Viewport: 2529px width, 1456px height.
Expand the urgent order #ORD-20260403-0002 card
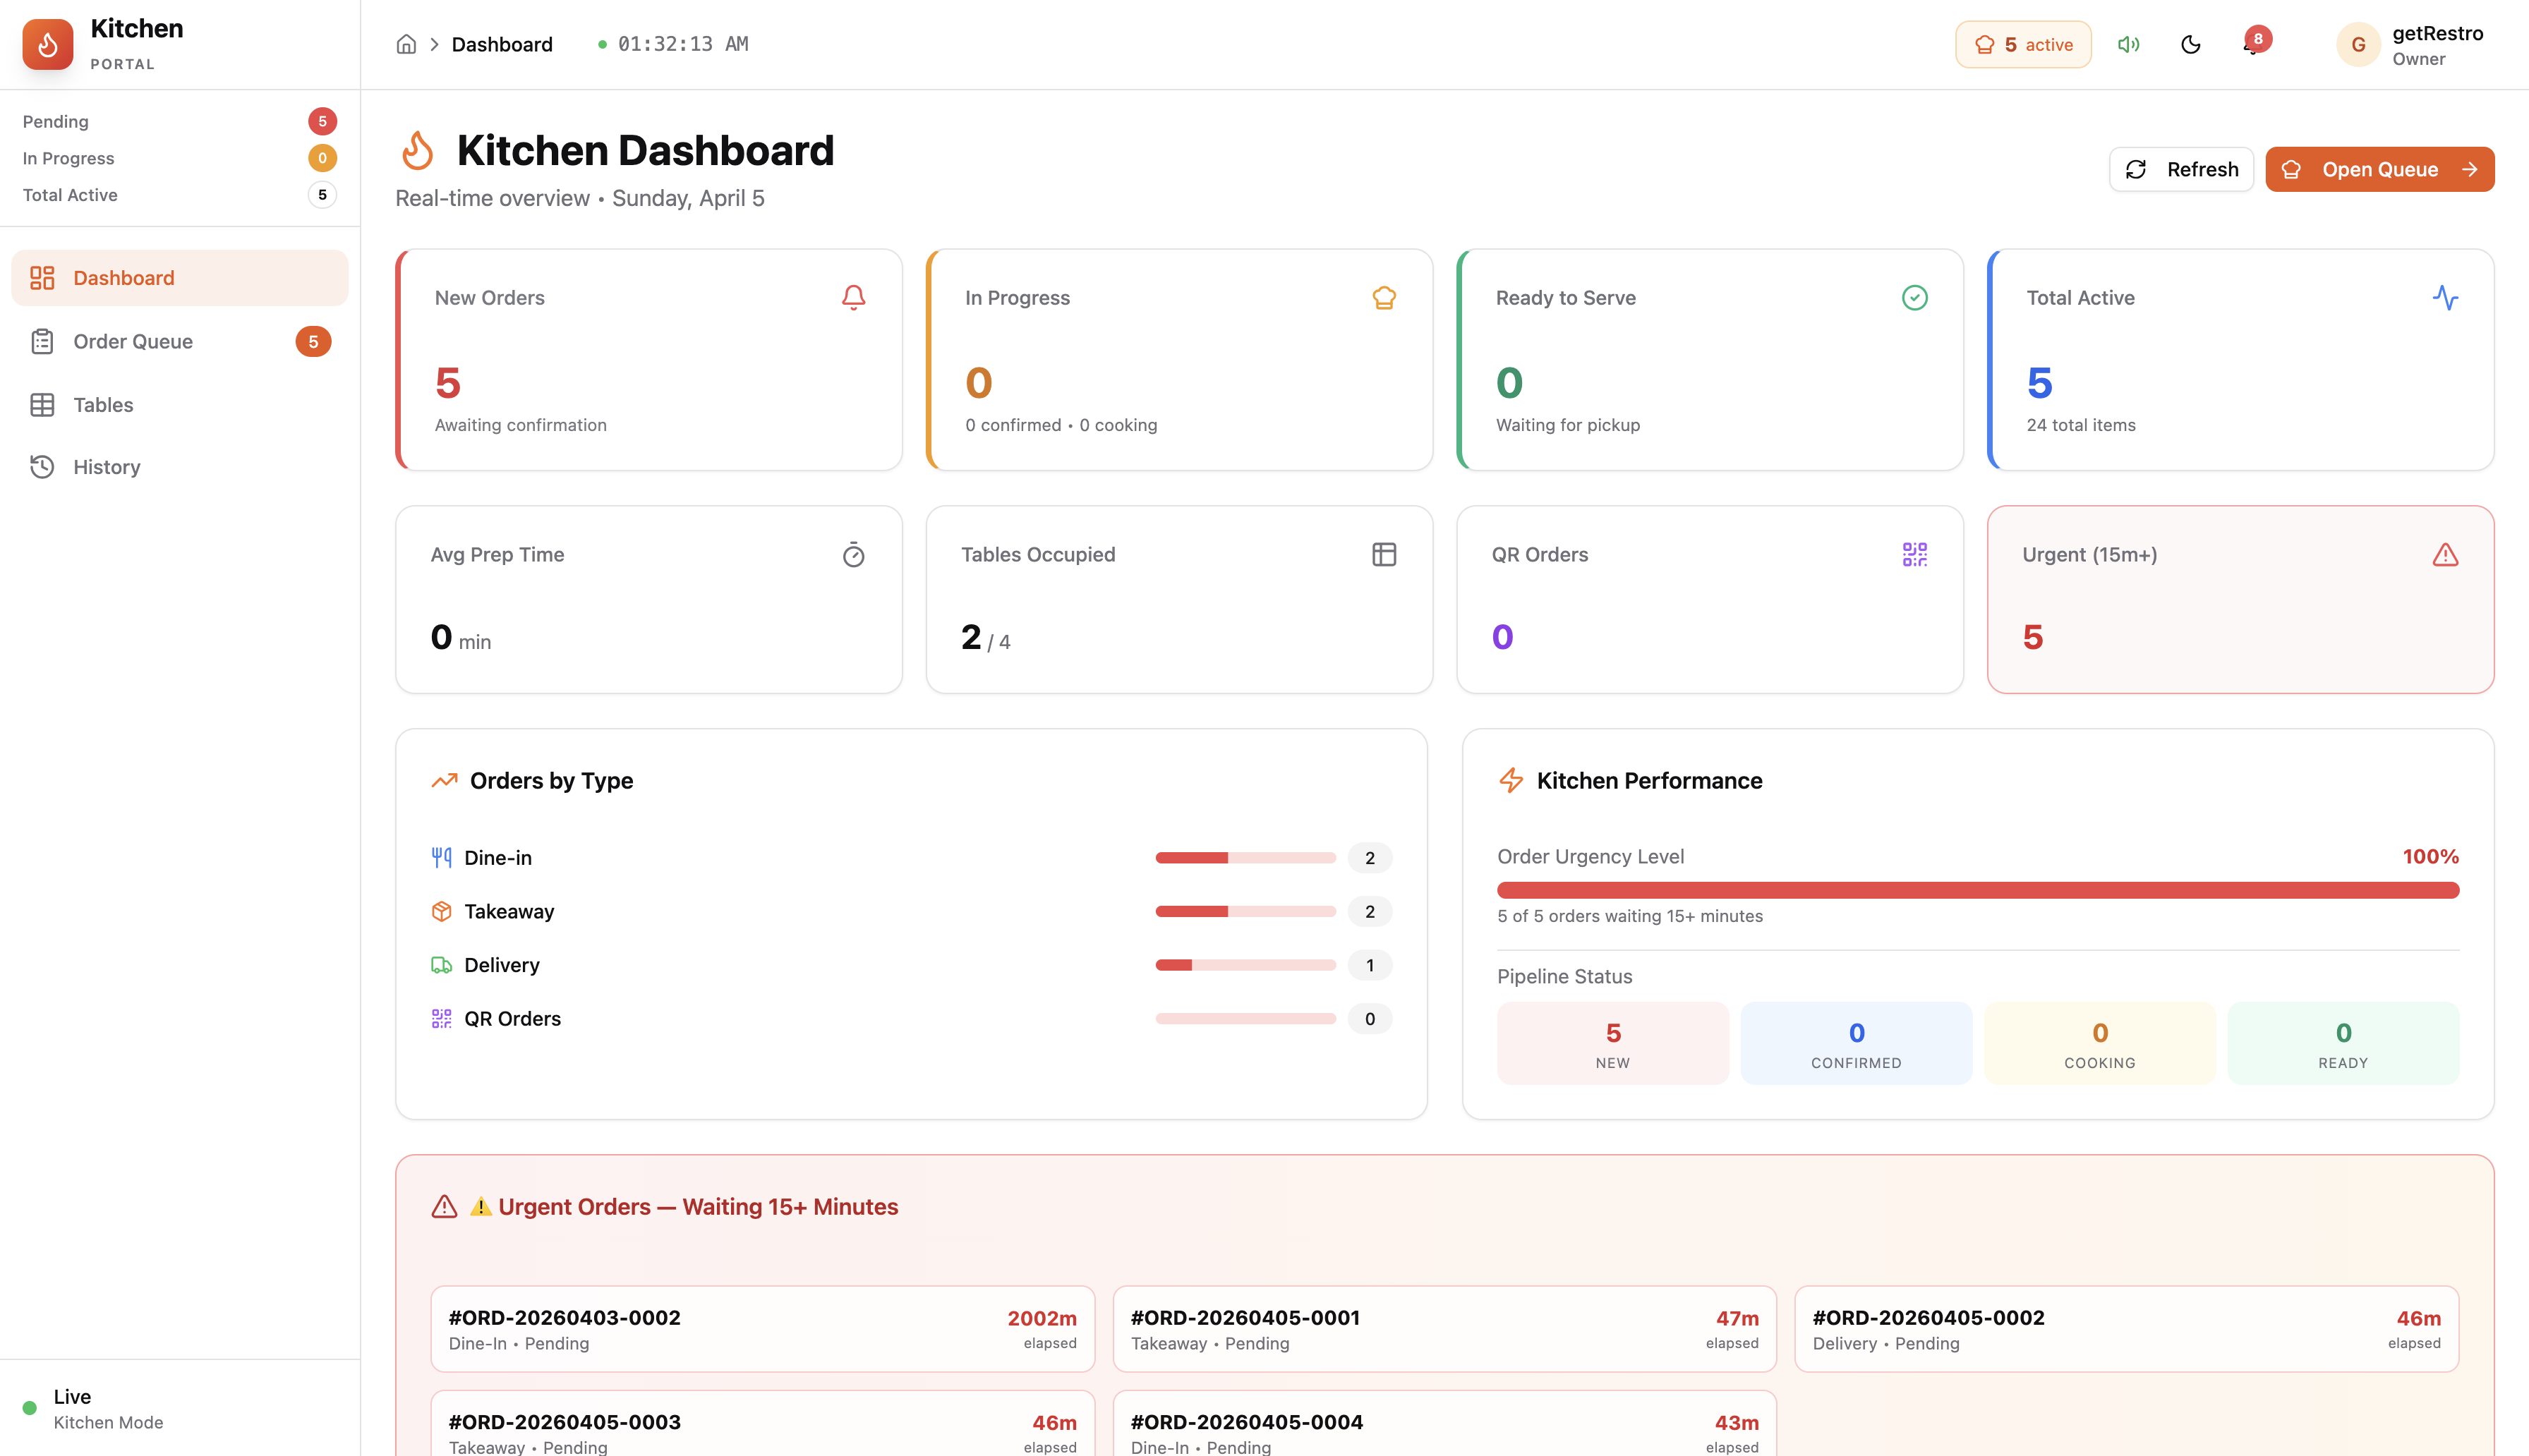coord(762,1329)
